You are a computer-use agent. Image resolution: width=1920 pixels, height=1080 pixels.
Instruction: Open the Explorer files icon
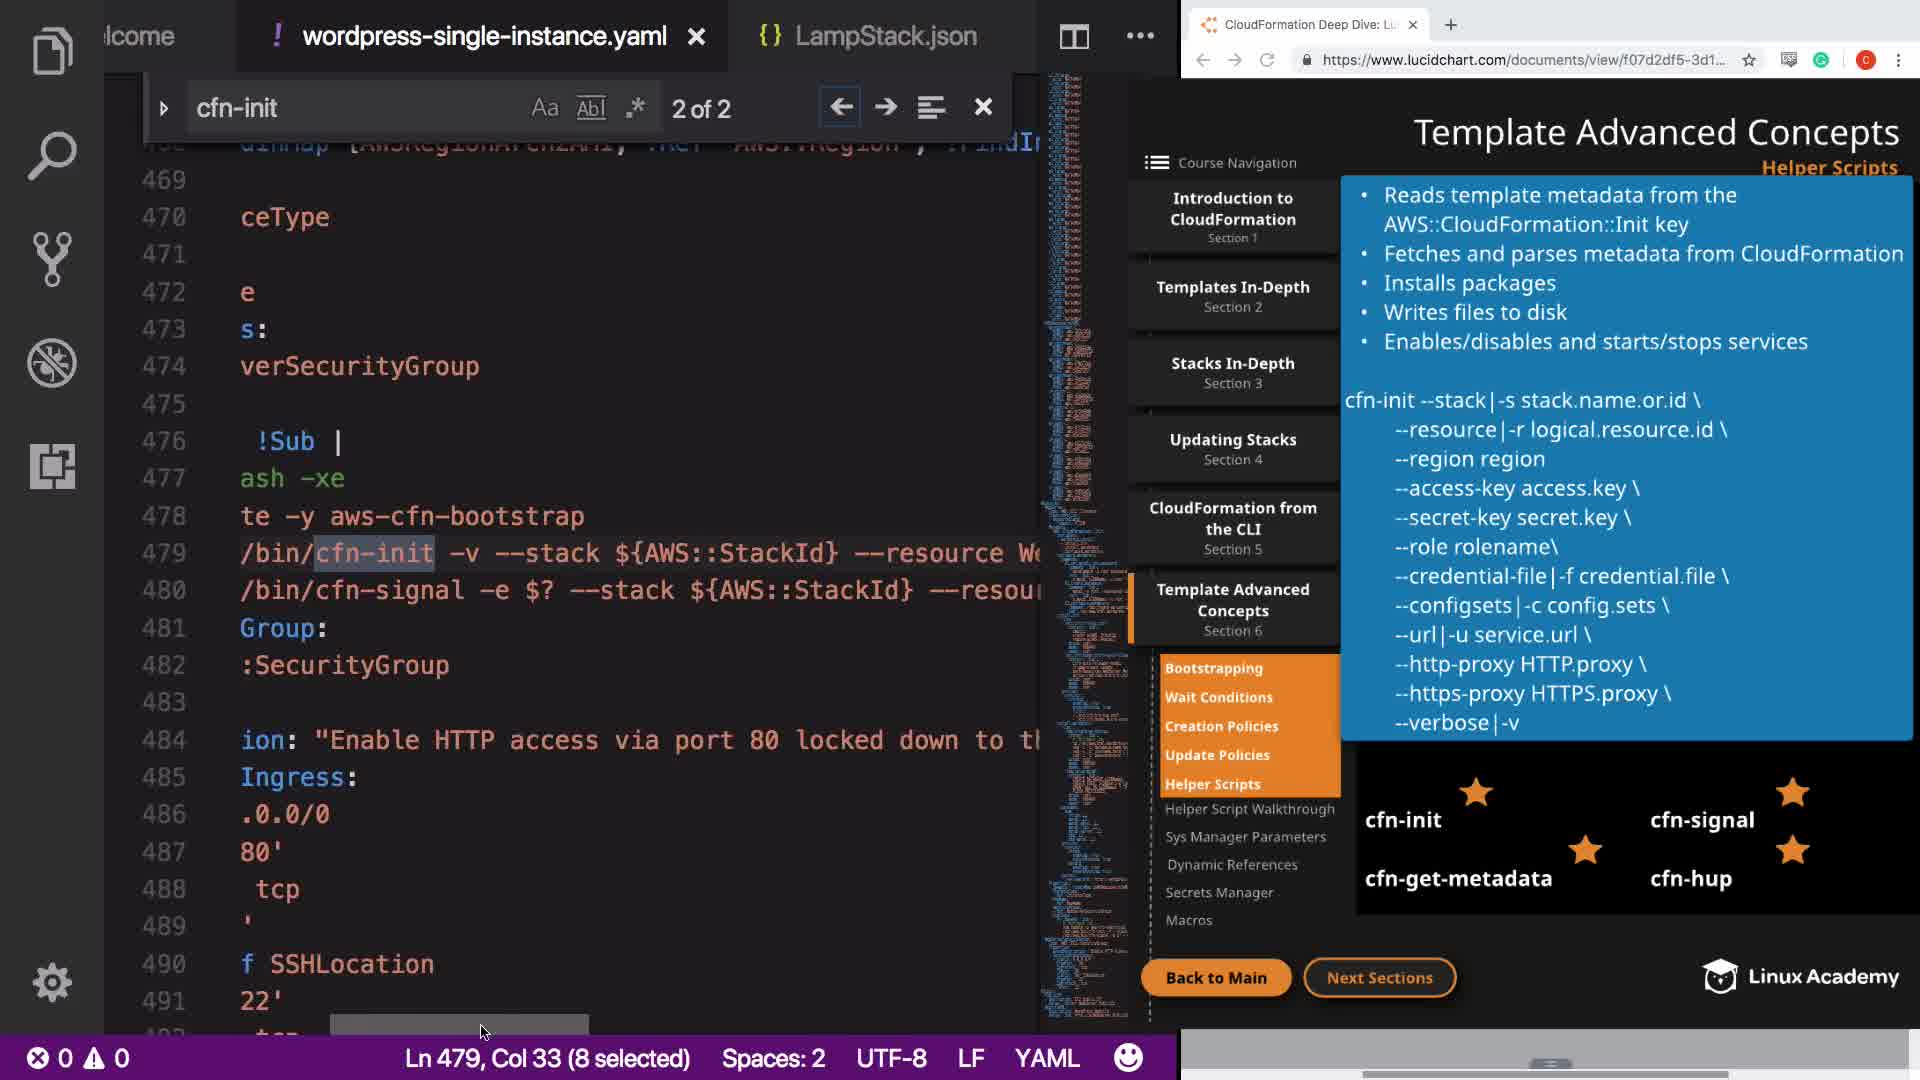52,50
